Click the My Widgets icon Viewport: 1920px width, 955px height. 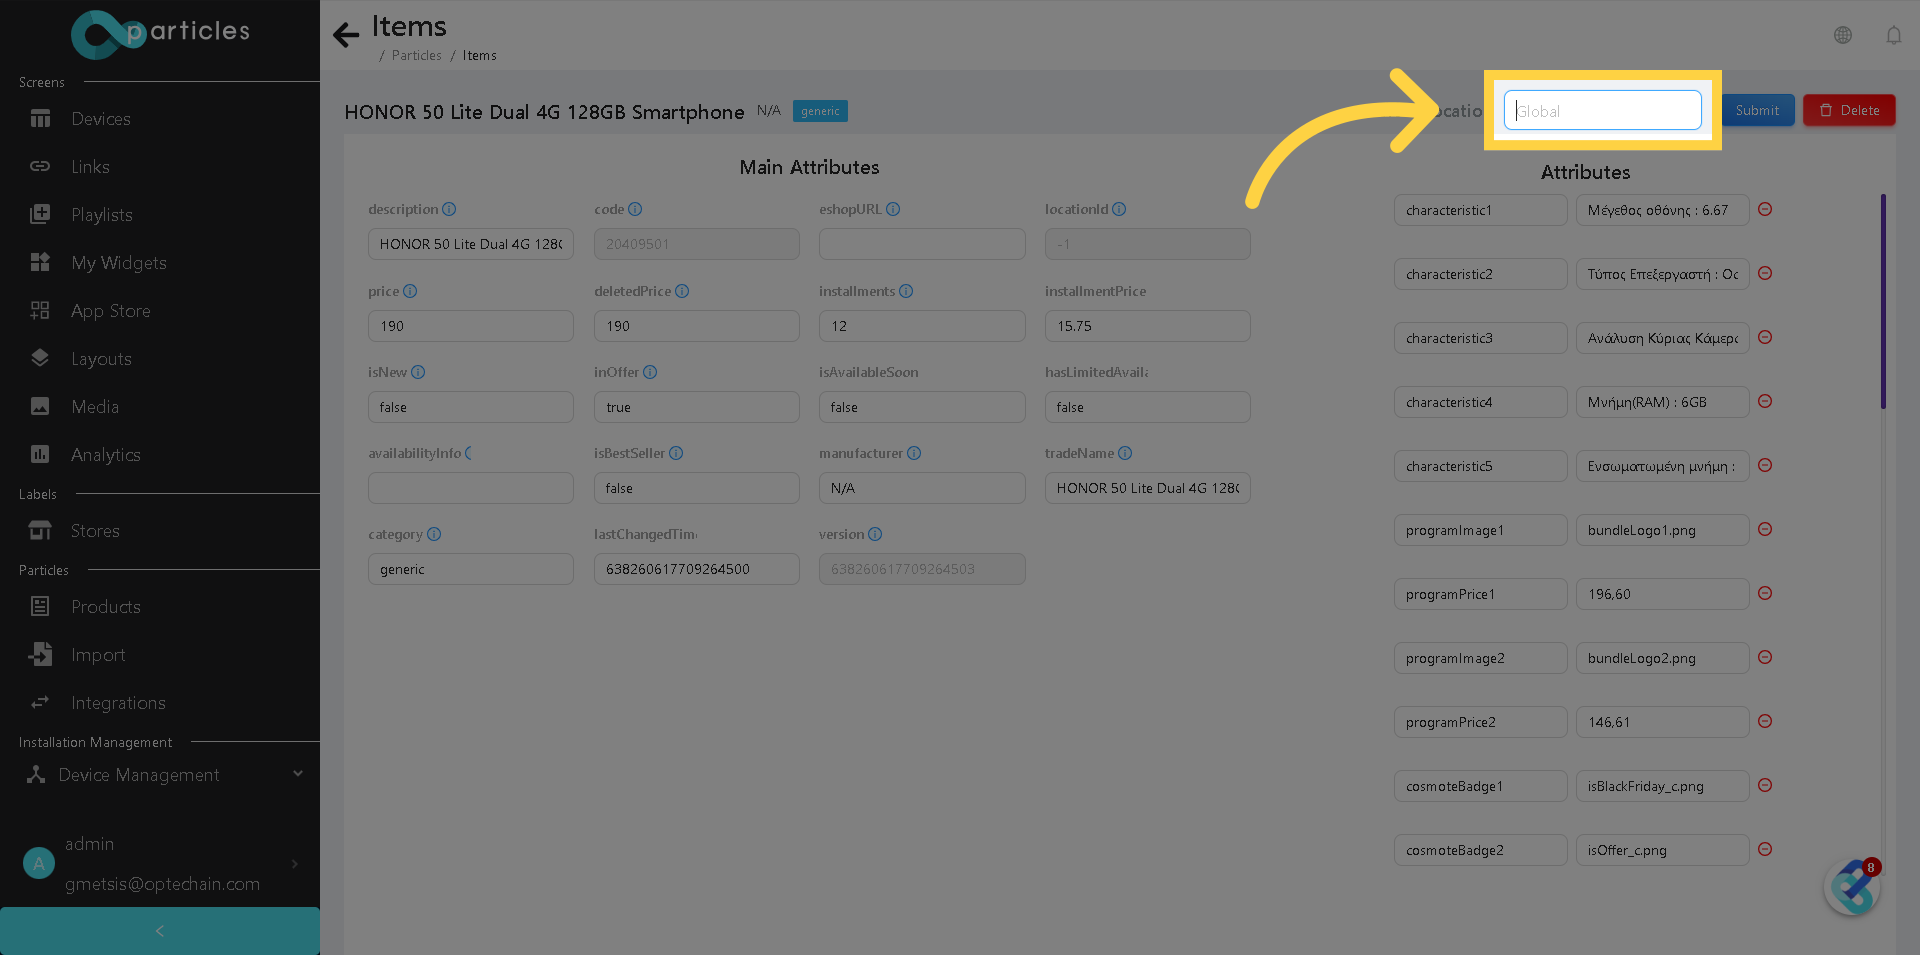pos(40,263)
